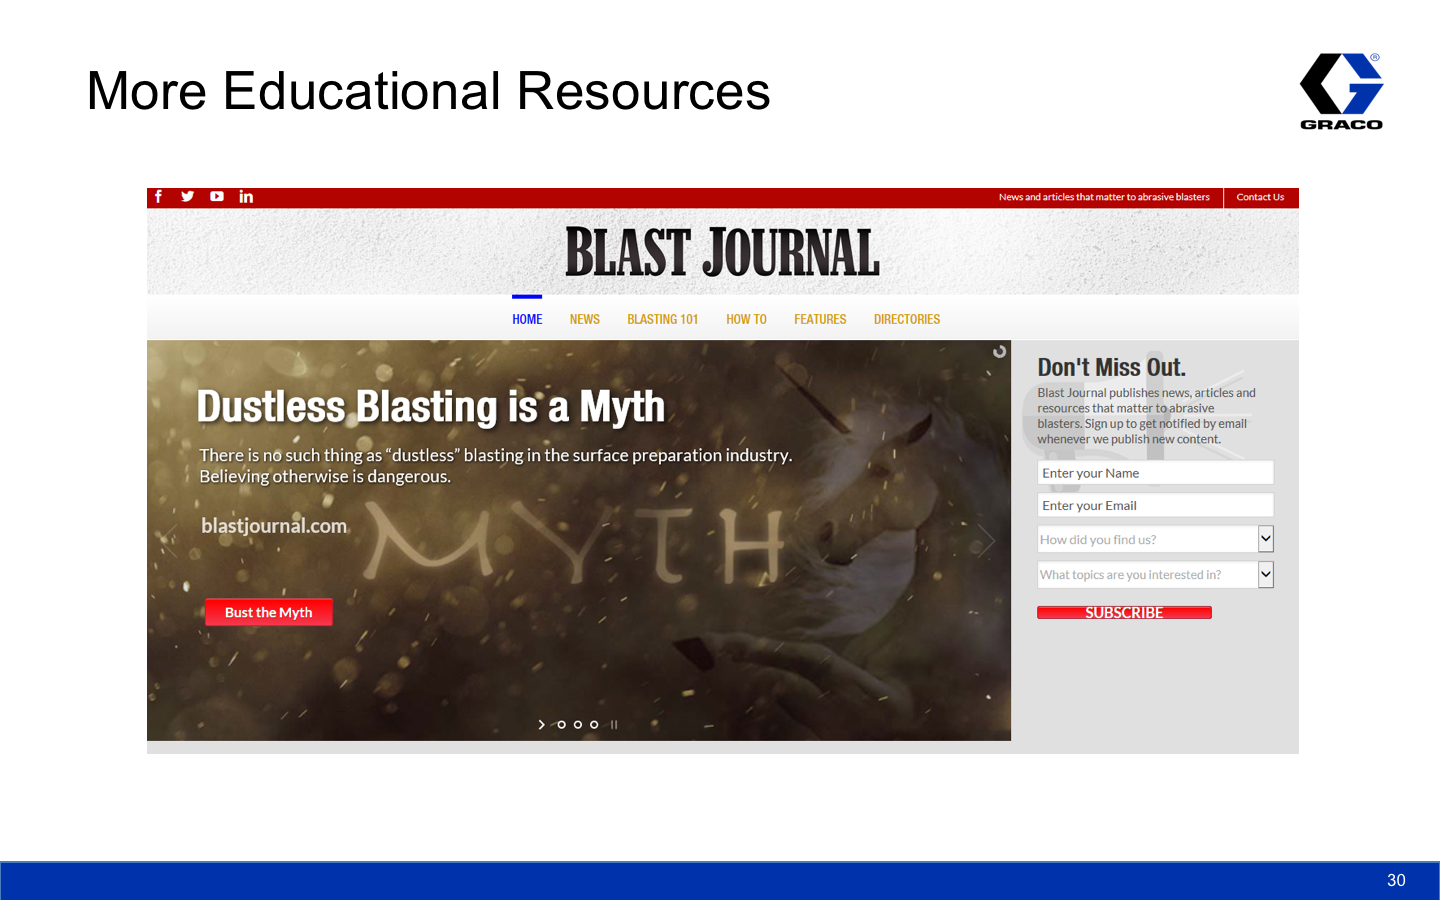Expand the How did you find us dropdown
The width and height of the screenshot is (1440, 900).
coord(1156,539)
